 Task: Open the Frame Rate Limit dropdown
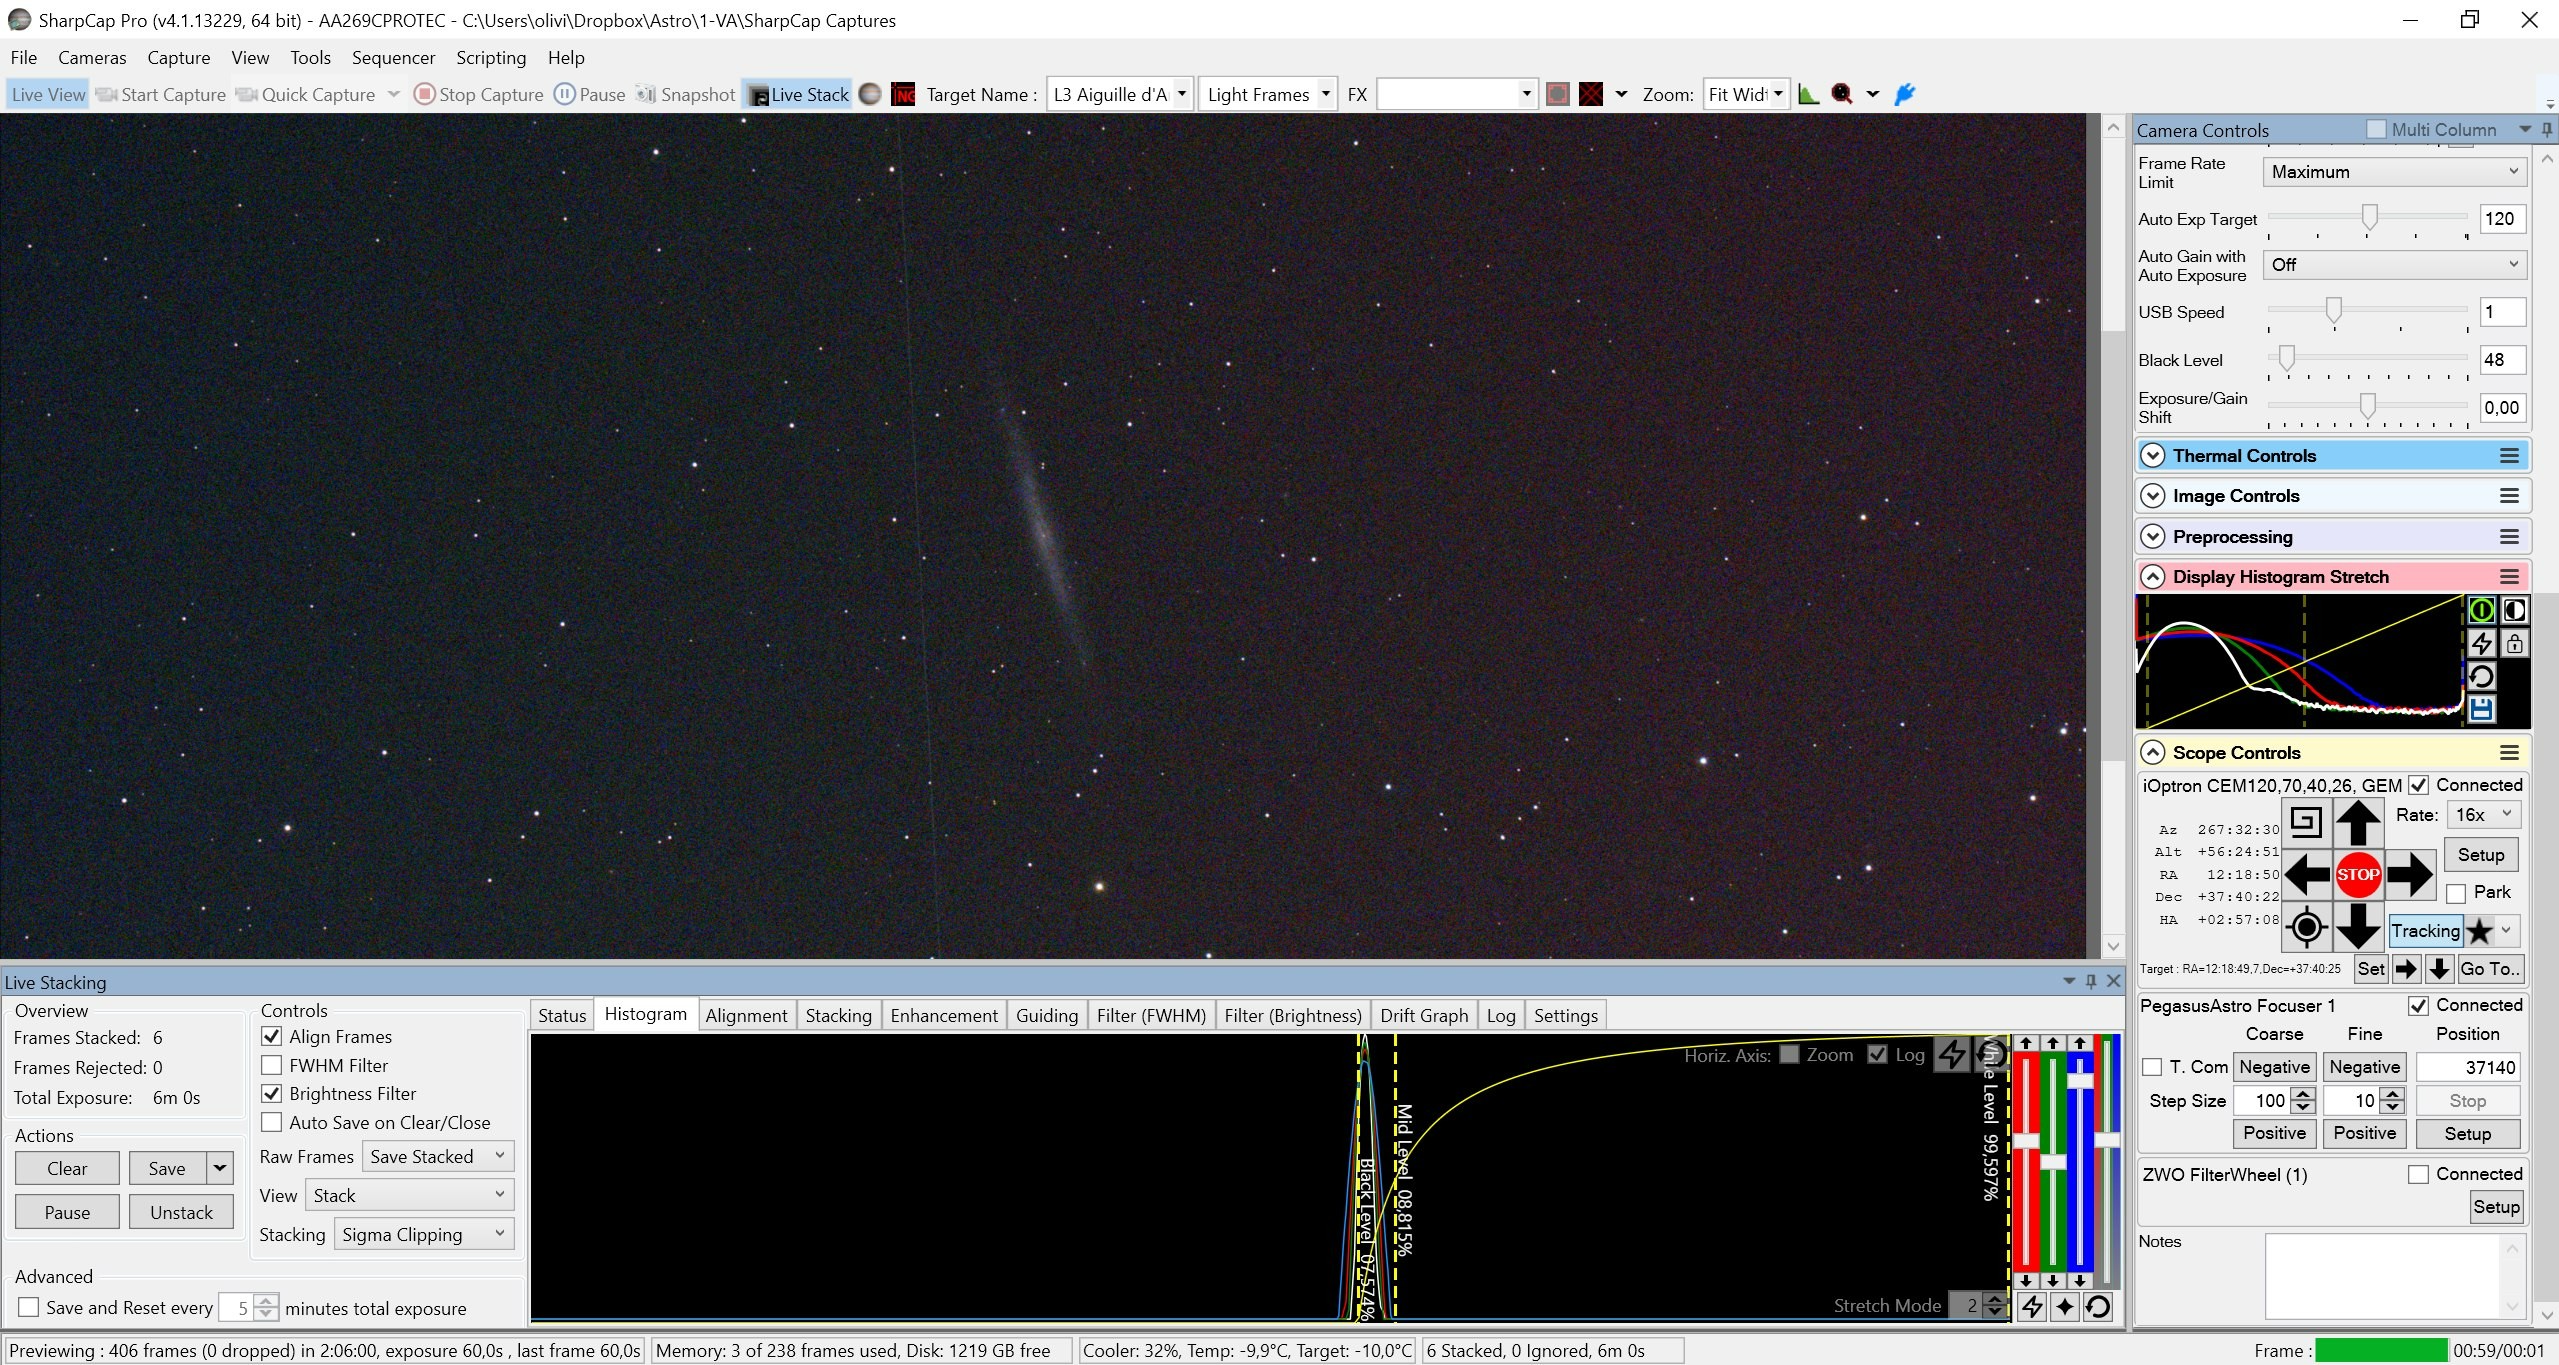click(x=2394, y=172)
